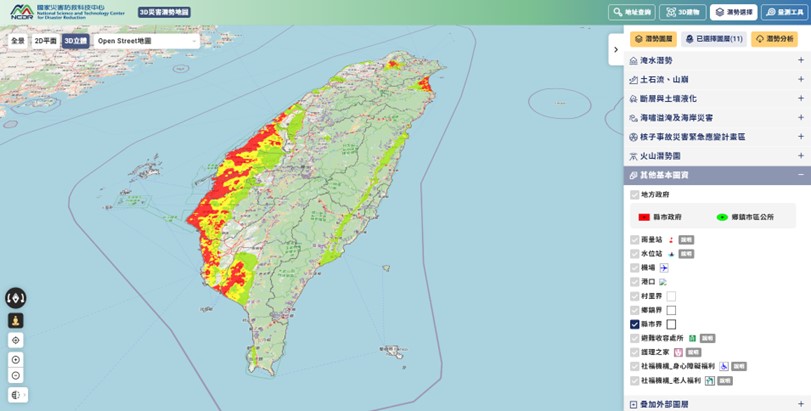This screenshot has width=811, height=411.
Task: Open the 量測工具 button
Action: point(784,12)
